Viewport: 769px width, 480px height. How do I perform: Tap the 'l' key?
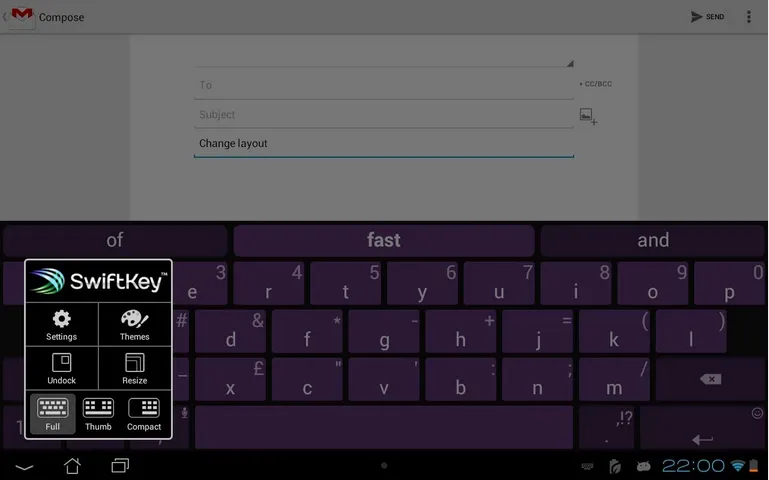(691, 331)
